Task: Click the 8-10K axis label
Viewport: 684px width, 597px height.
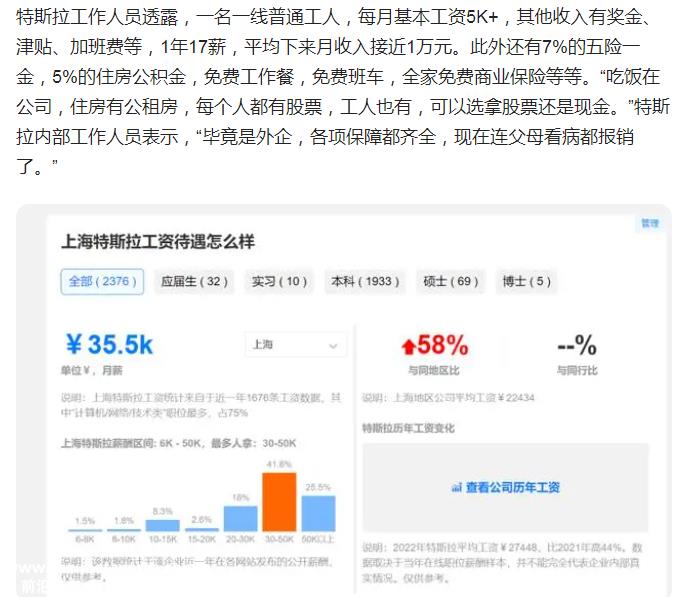Action: click(123, 539)
